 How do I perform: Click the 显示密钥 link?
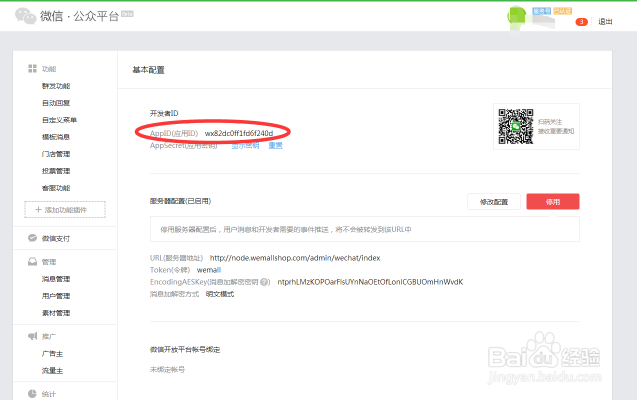click(245, 145)
